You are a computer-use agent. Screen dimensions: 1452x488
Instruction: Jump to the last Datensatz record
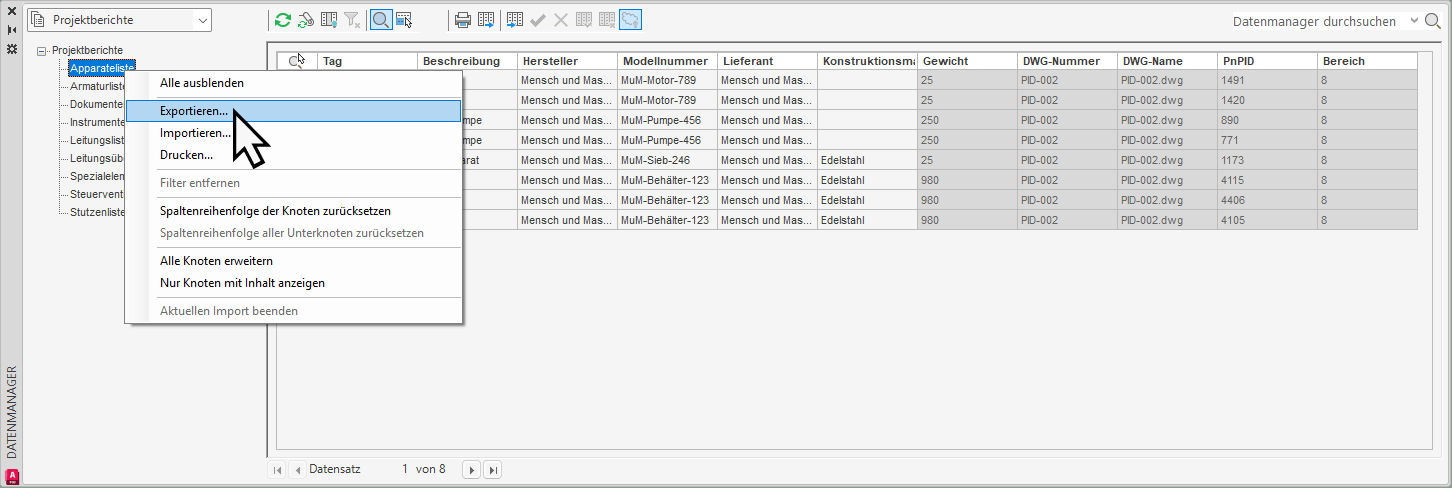point(491,469)
